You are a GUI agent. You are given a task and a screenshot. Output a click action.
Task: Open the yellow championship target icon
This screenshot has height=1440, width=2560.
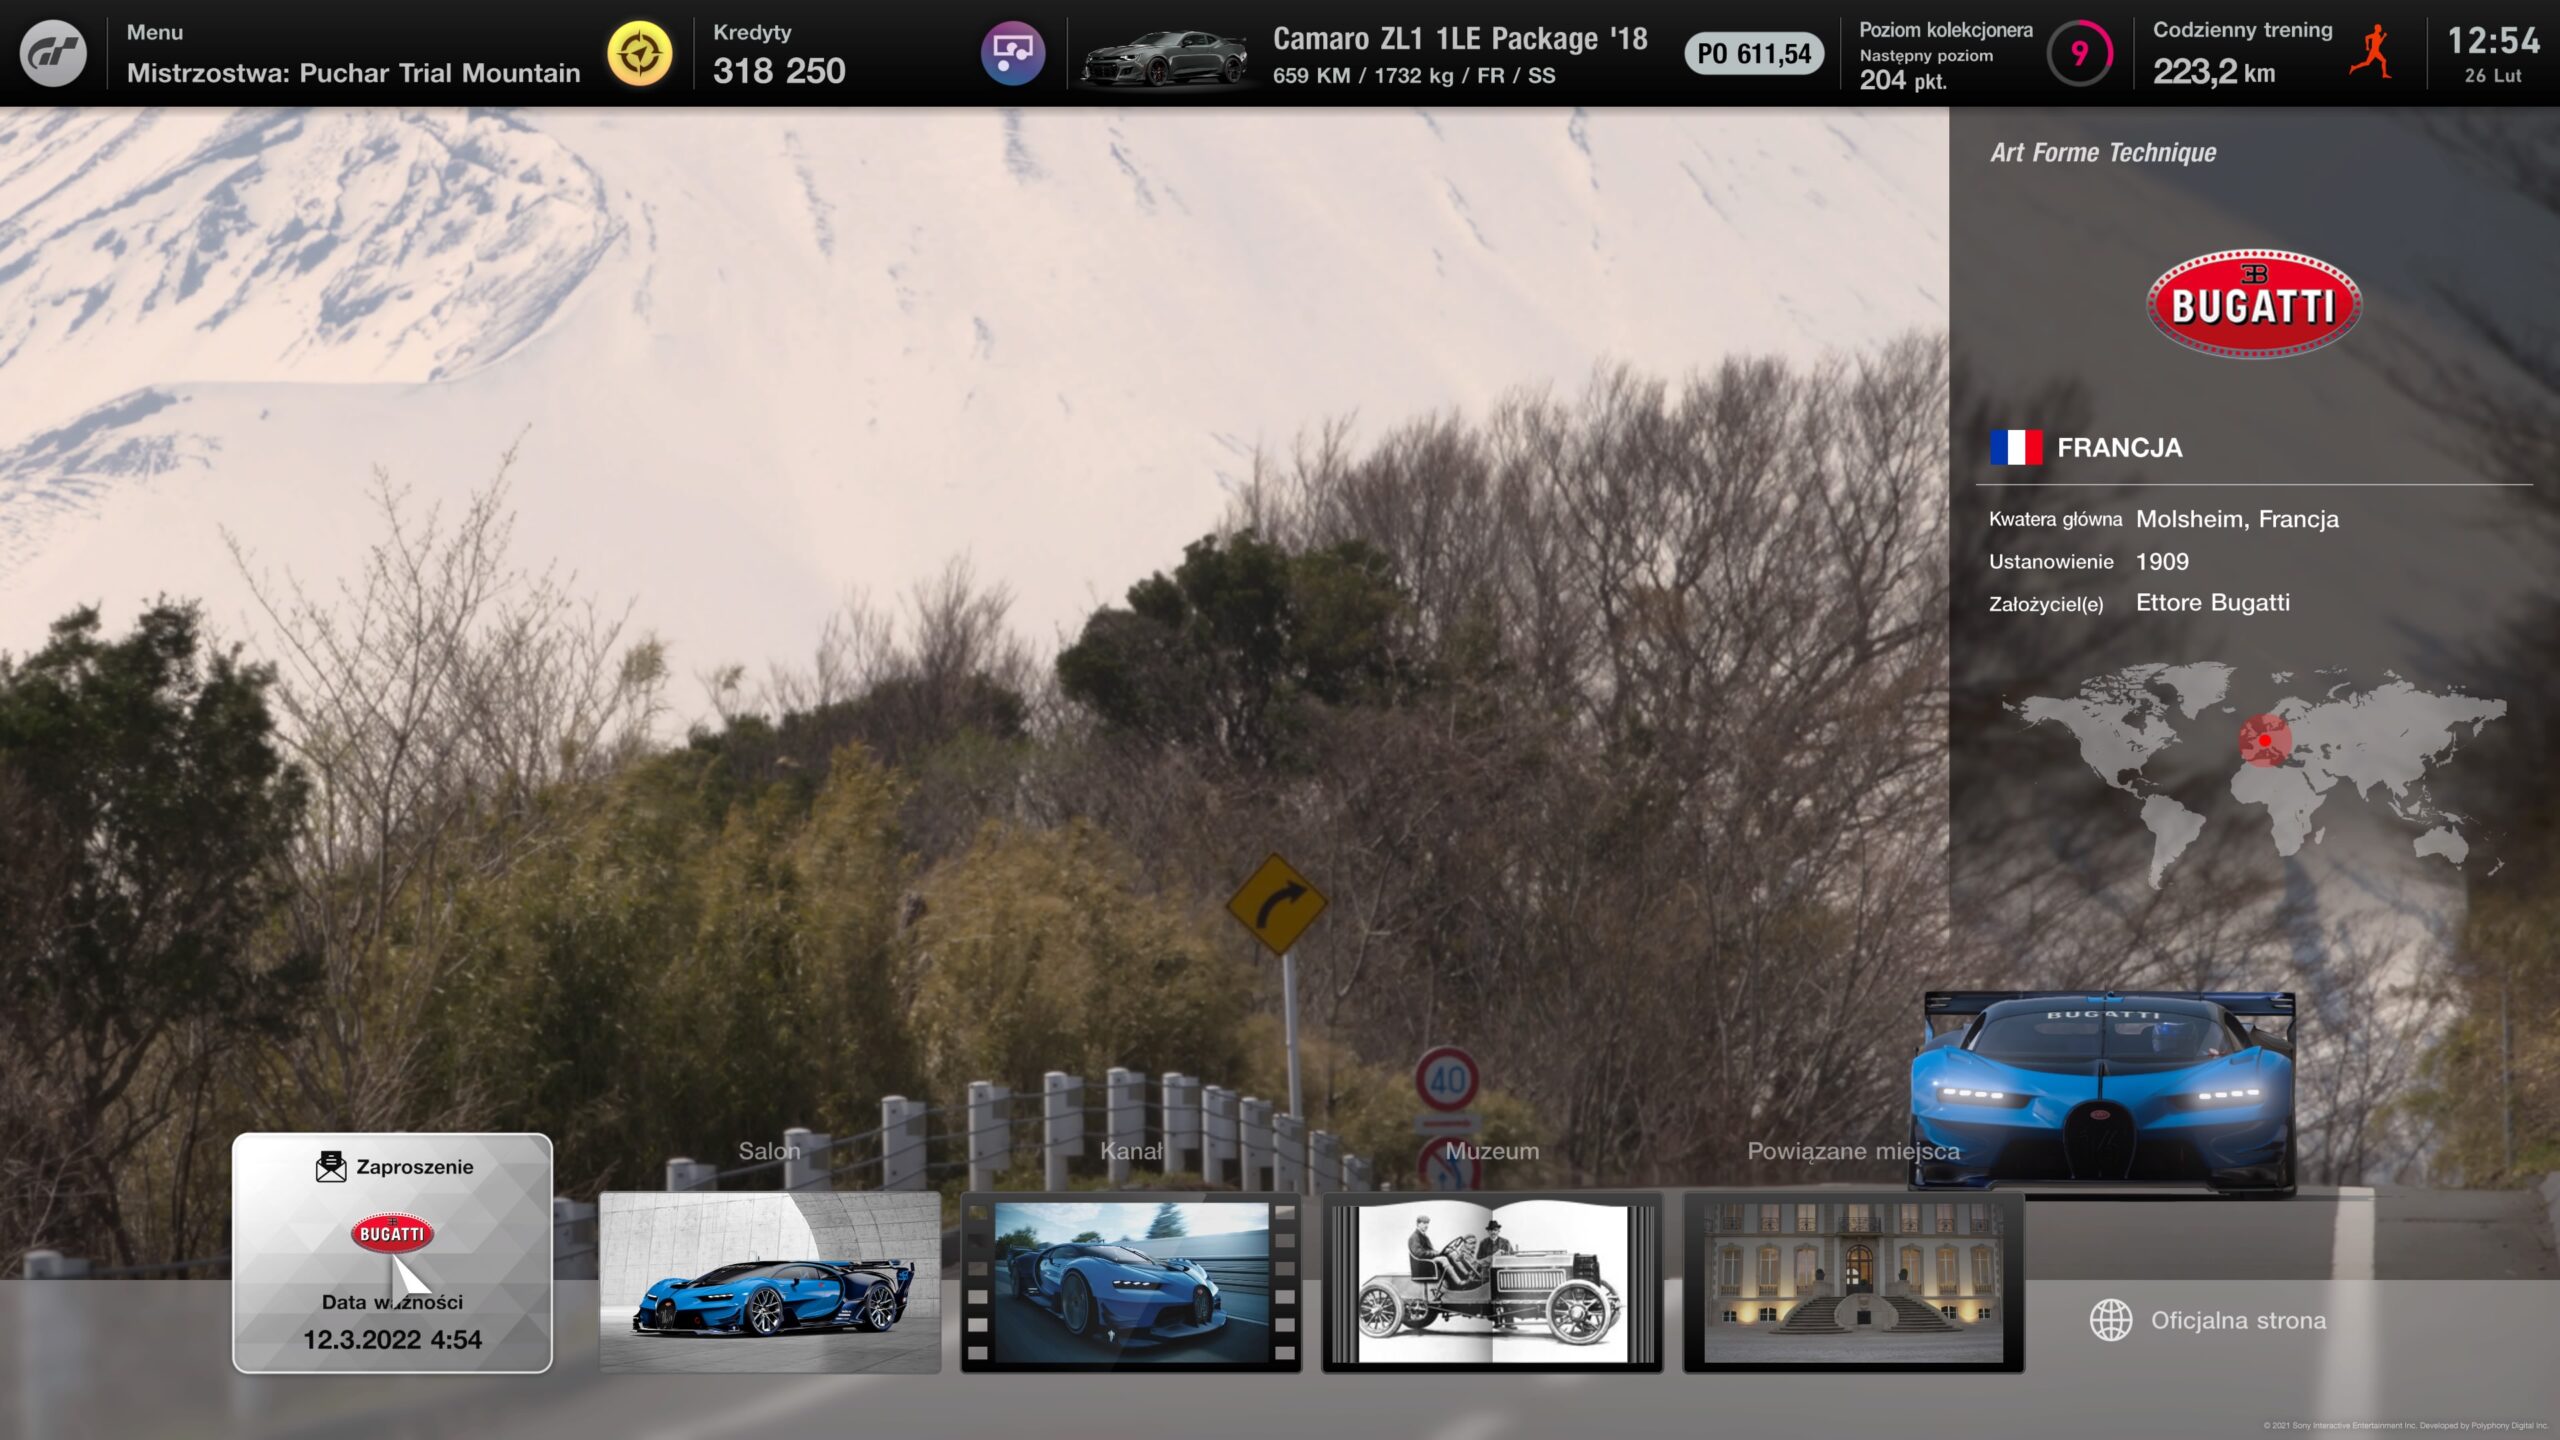click(640, 53)
